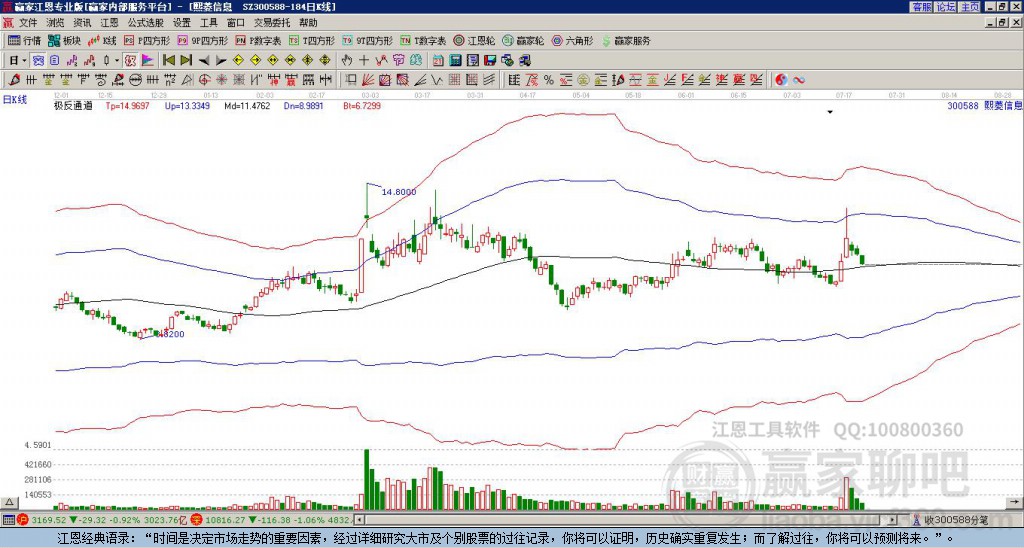Open the 9P四方形 tool
This screenshot has height=548, width=1024.
(202, 40)
